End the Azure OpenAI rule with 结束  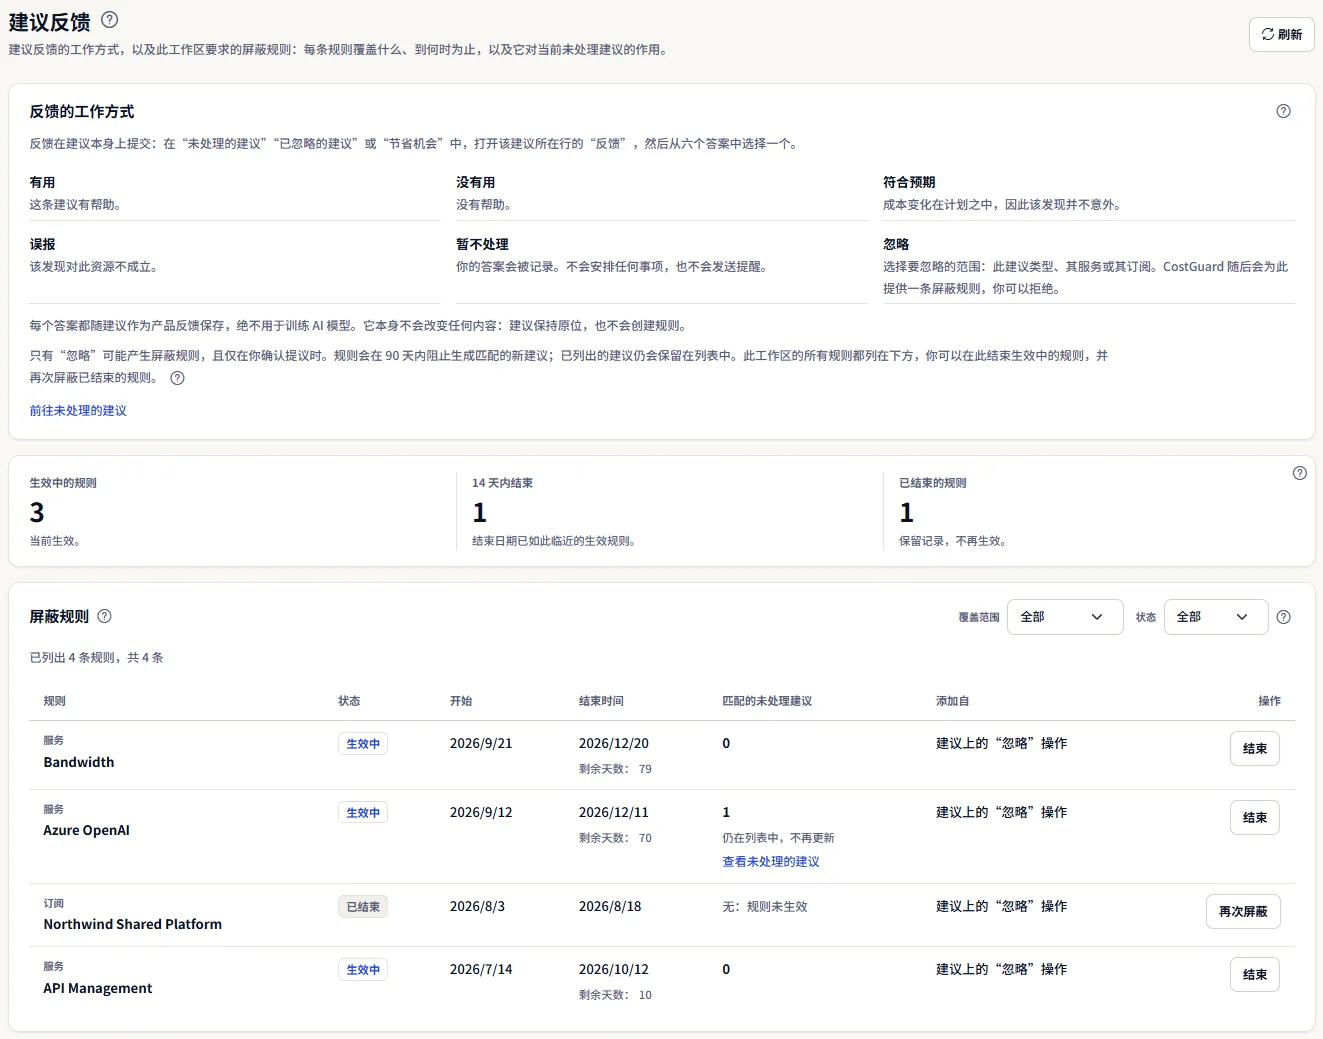click(1254, 818)
